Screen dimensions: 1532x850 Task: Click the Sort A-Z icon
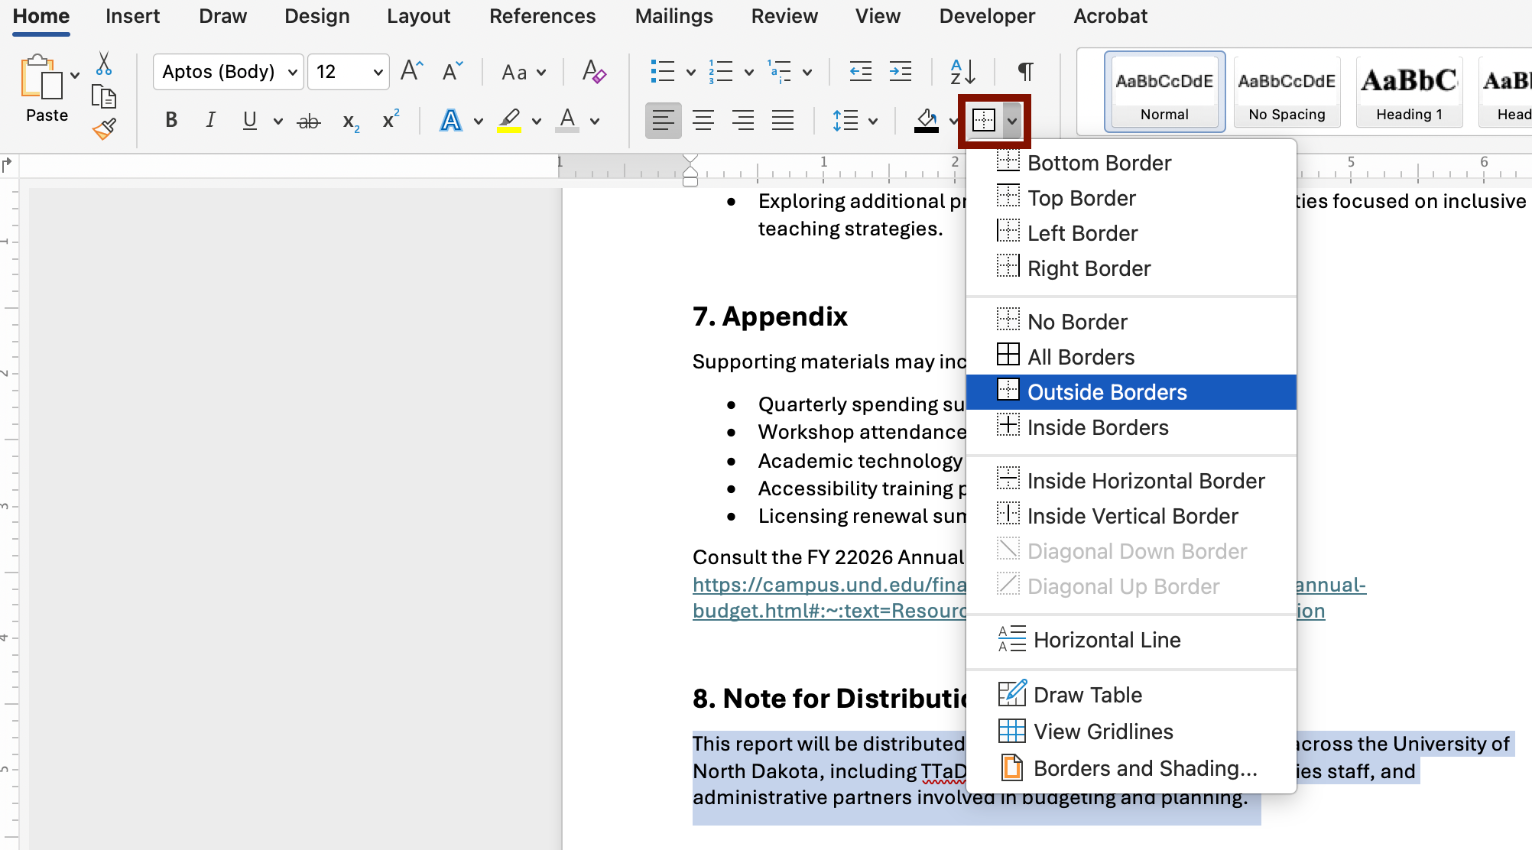(962, 72)
